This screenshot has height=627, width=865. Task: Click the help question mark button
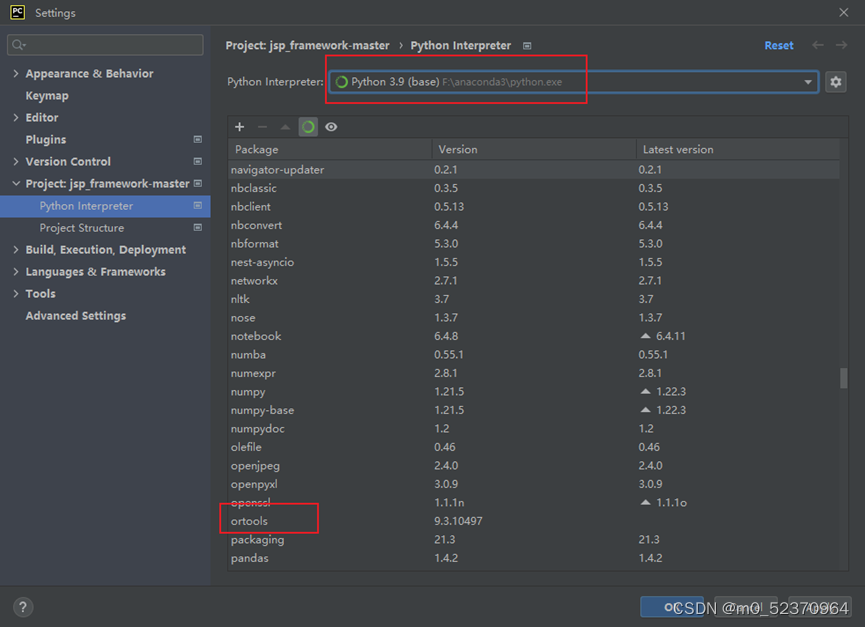(23, 607)
